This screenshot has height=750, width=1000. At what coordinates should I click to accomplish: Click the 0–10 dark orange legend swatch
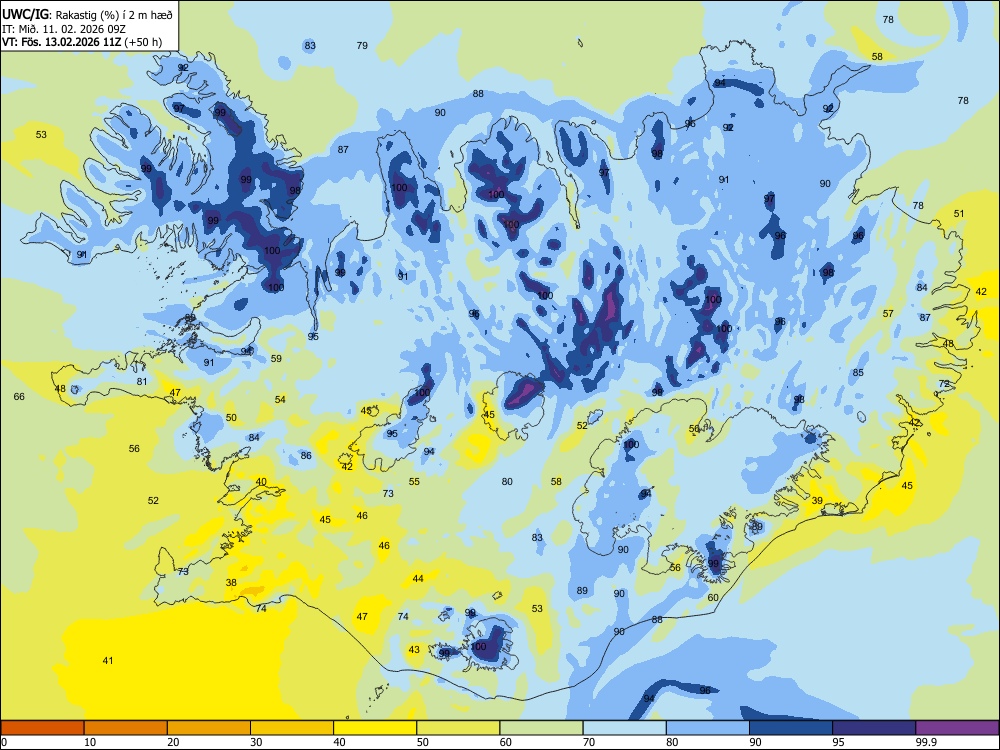click(43, 728)
